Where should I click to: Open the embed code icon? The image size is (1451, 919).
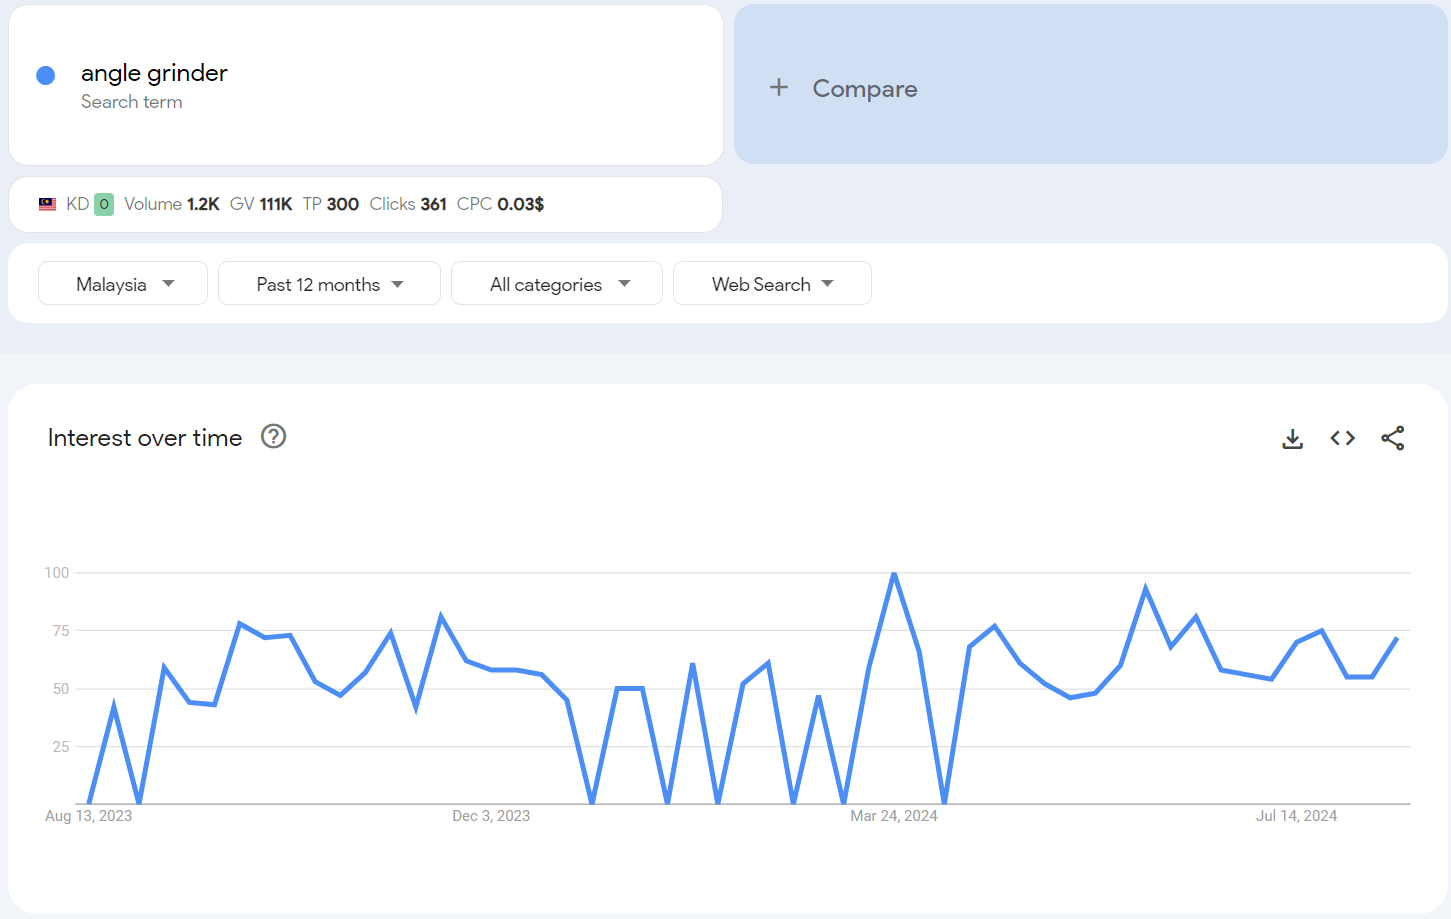pyautogui.click(x=1342, y=438)
